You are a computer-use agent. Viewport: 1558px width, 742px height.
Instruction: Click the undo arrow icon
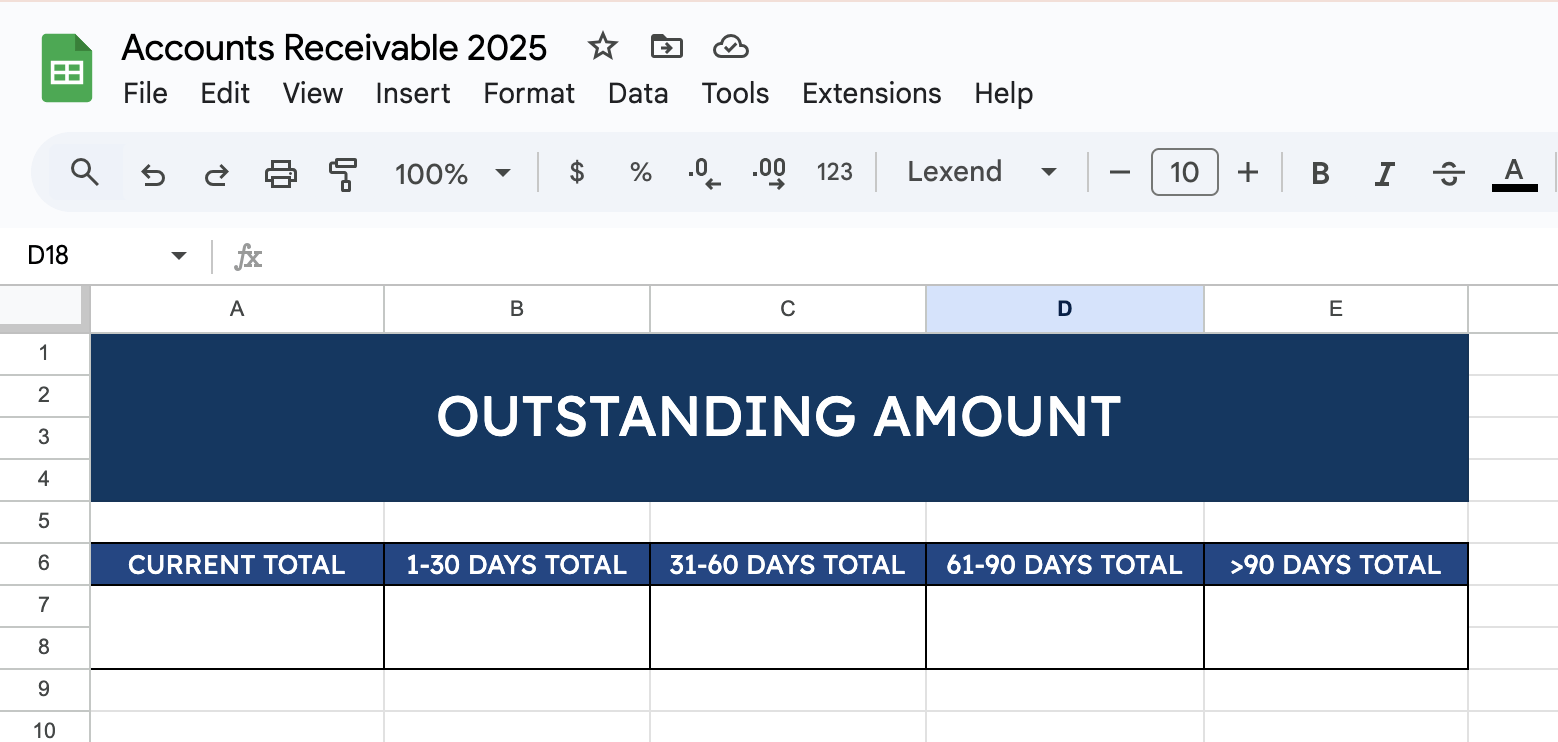152,174
